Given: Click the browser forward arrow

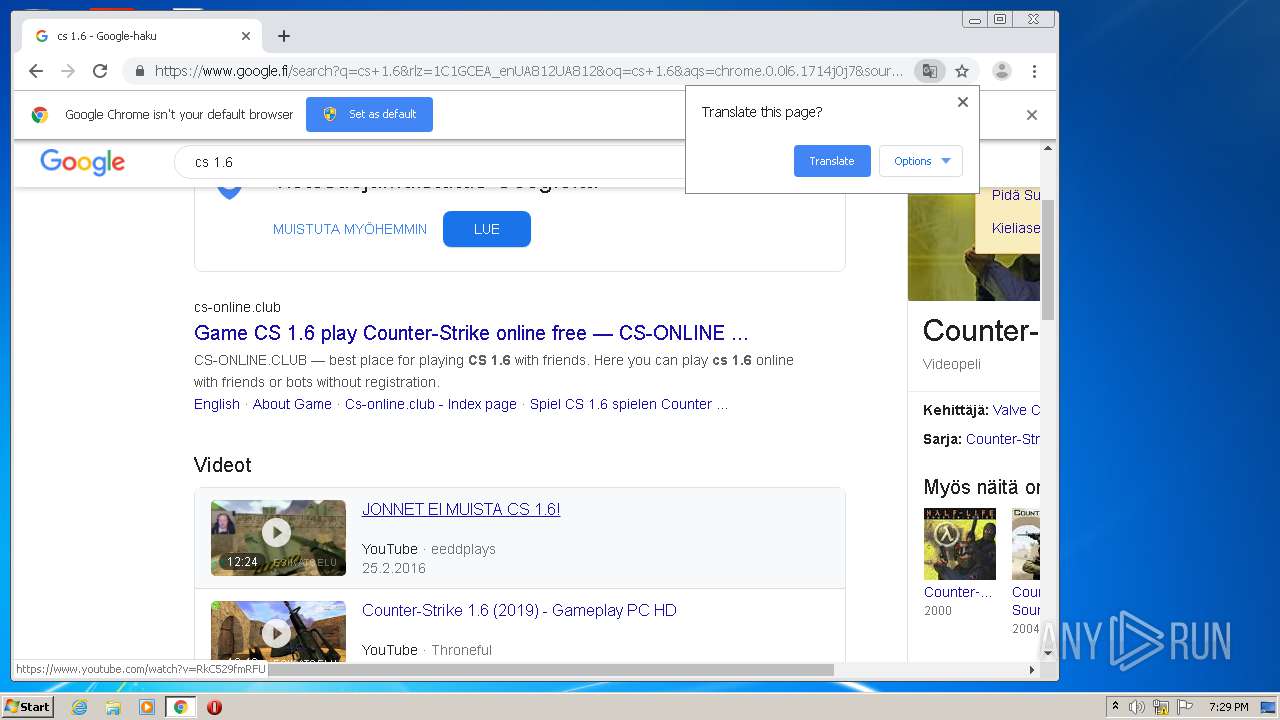Looking at the screenshot, I should point(68,71).
